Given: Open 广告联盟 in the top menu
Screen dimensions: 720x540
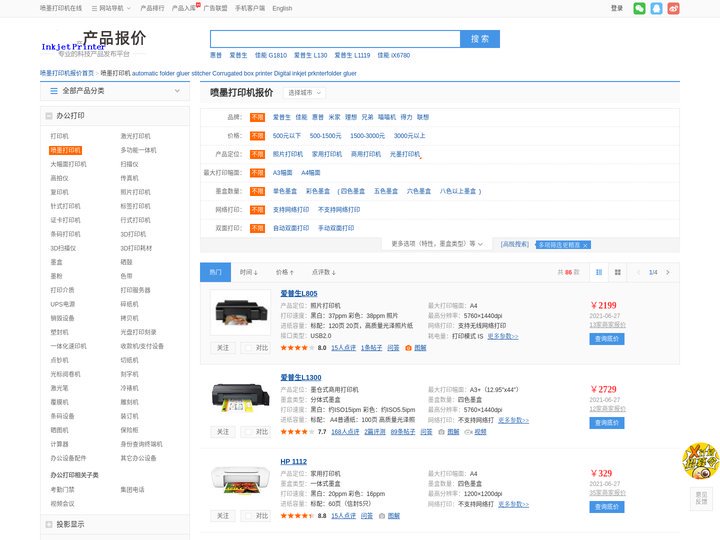Looking at the screenshot, I should click(x=215, y=8).
